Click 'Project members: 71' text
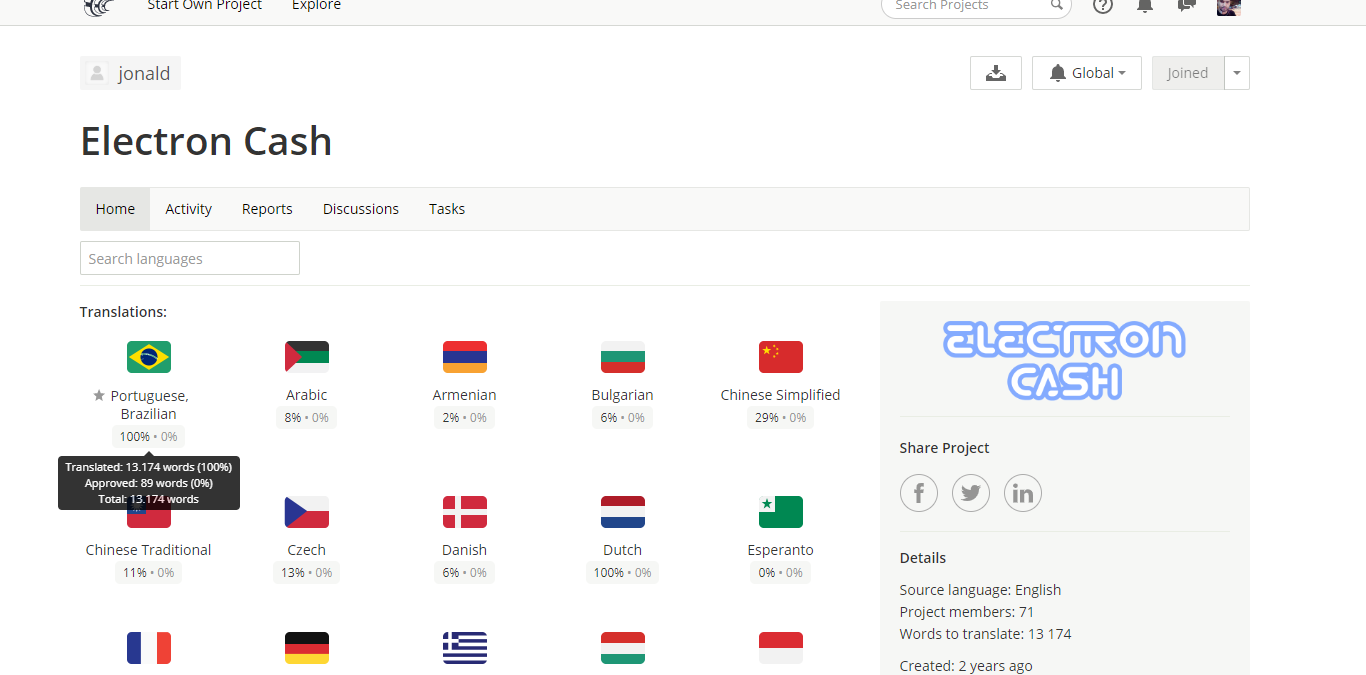This screenshot has width=1366, height=675. tap(967, 612)
